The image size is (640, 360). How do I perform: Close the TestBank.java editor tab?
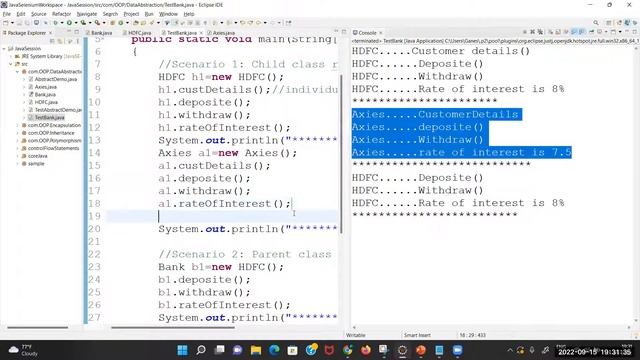pos(201,33)
